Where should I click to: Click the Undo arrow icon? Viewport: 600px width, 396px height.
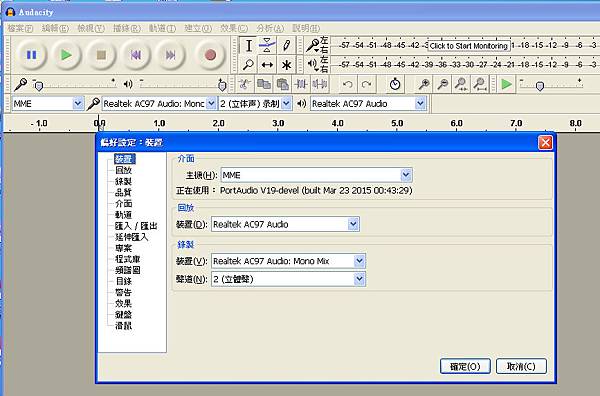[348, 84]
